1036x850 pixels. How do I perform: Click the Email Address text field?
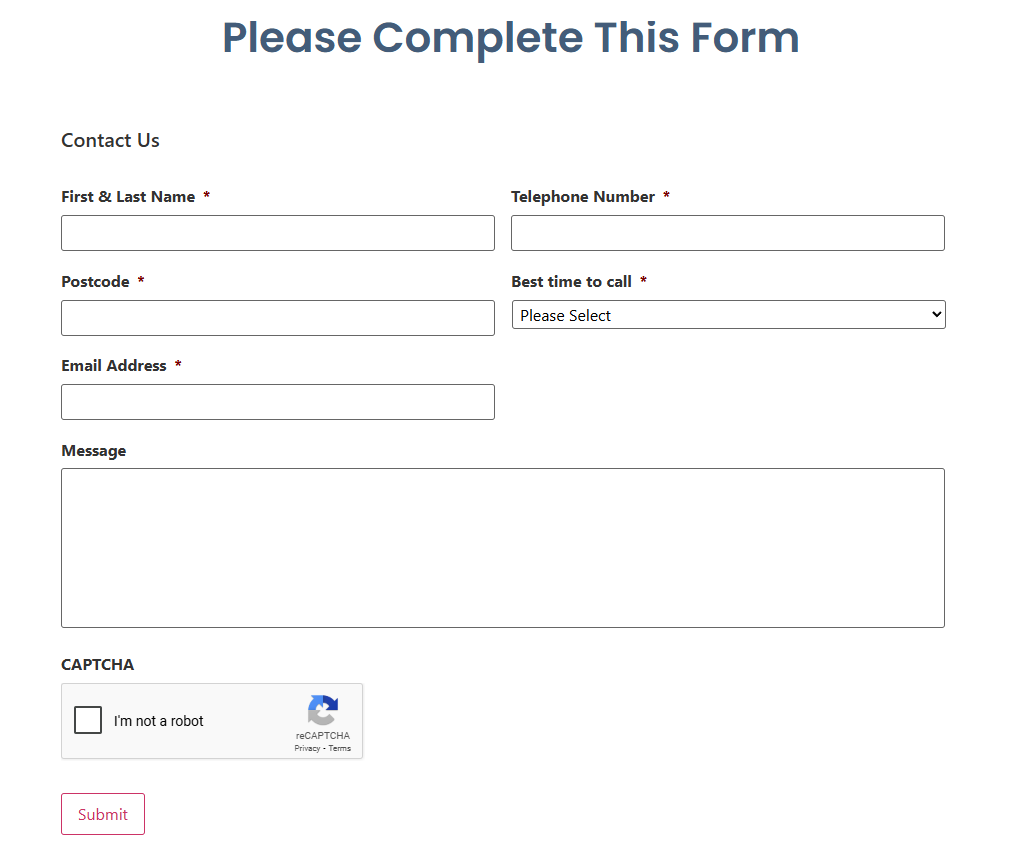pyautogui.click(x=277, y=402)
